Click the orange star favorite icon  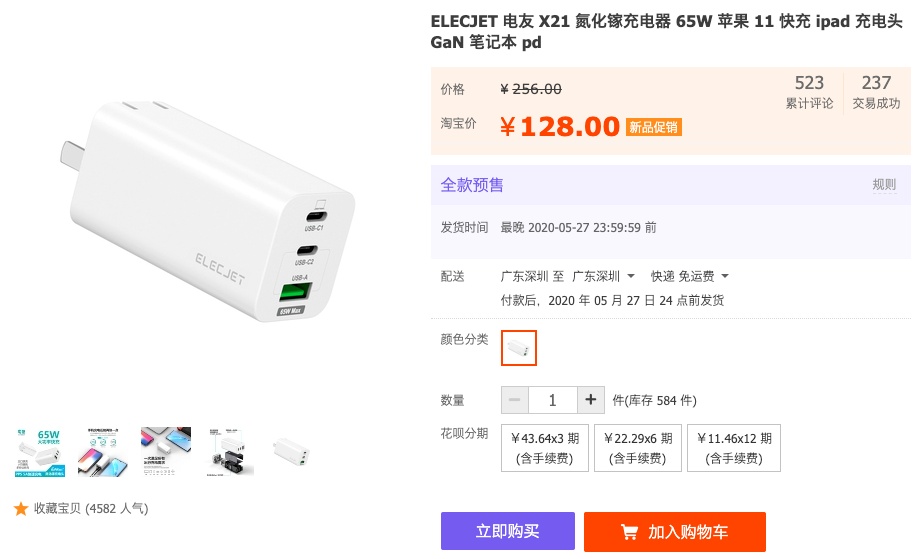coord(21,509)
